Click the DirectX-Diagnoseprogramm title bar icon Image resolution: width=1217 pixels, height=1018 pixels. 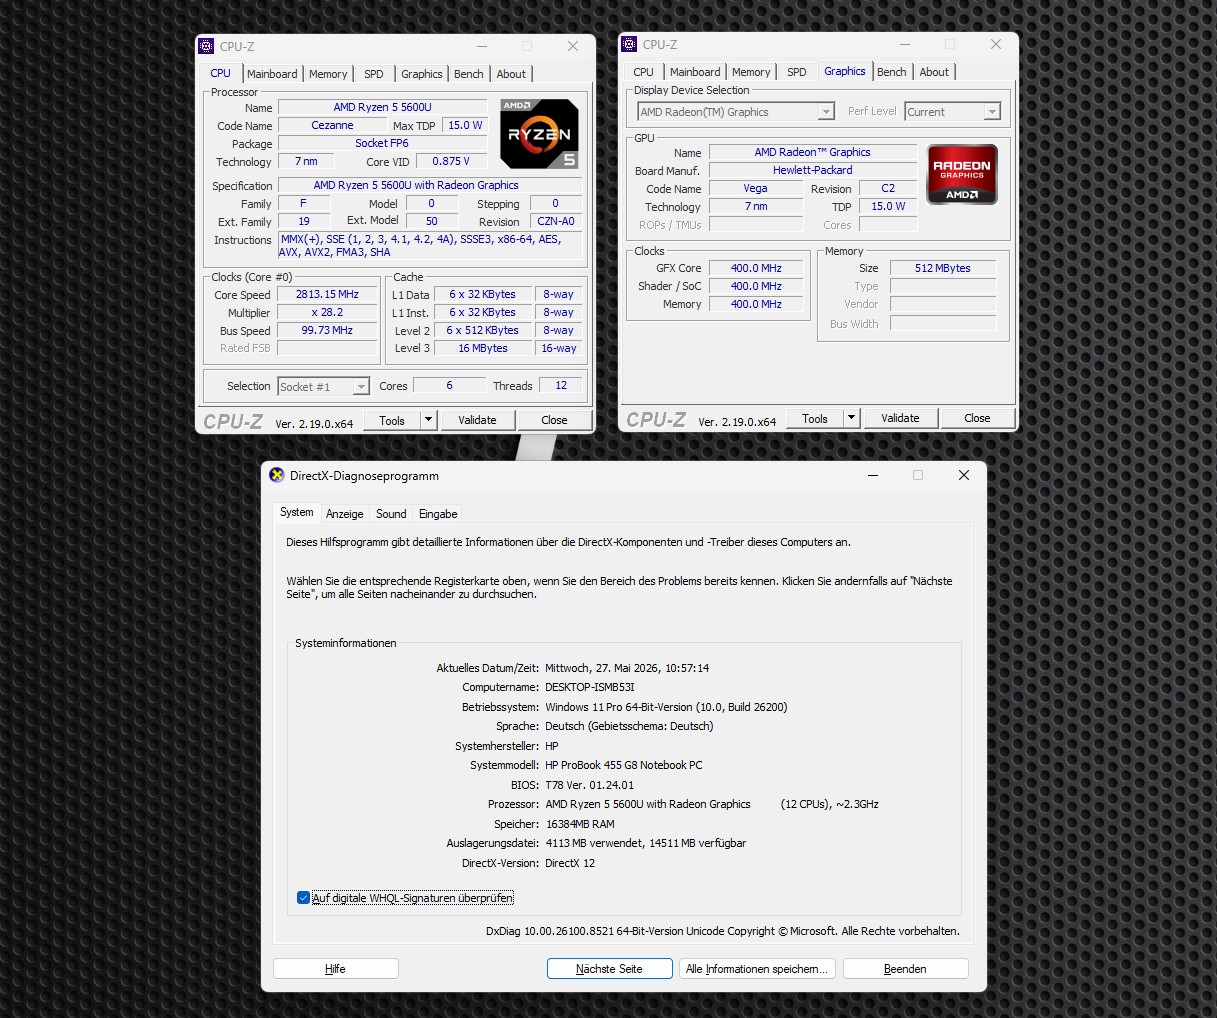coord(277,475)
